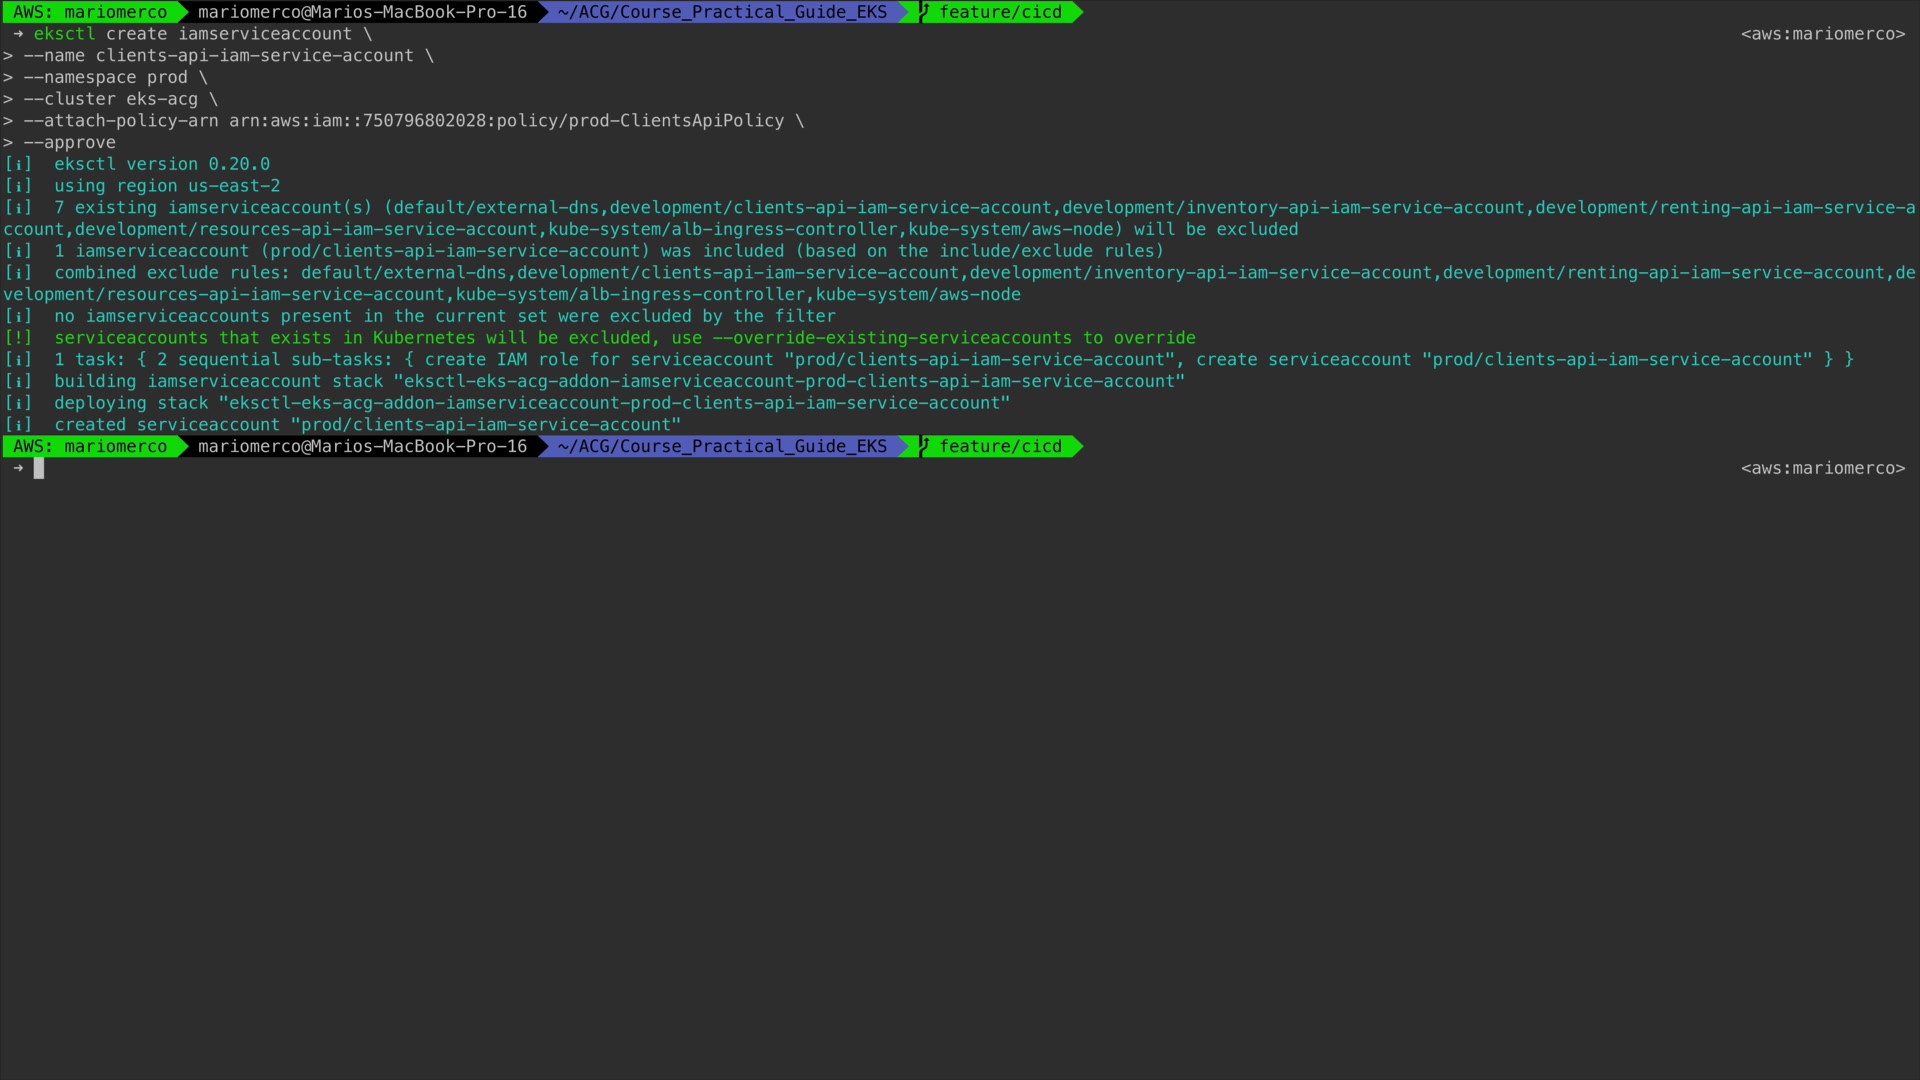
Task: Click the bottom green AWS: mariomerco segment
Action: pos(90,446)
